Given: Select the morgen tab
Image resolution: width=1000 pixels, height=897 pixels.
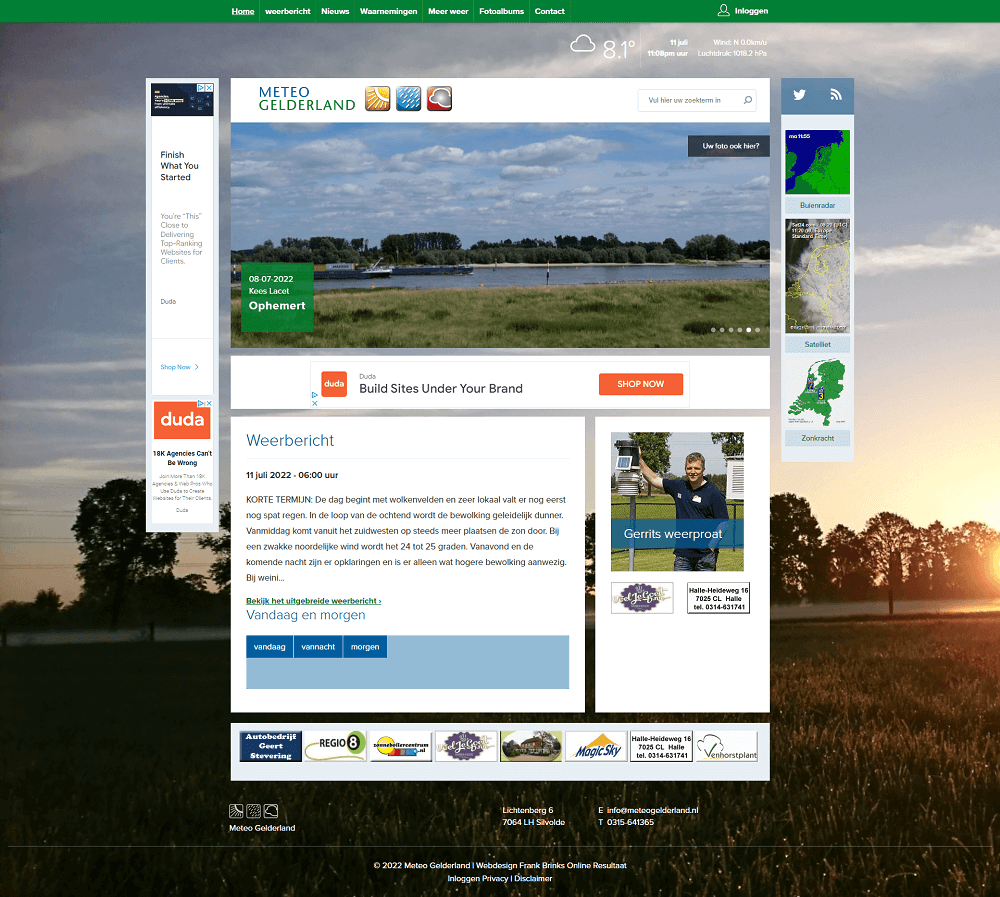Looking at the screenshot, I should pyautogui.click(x=365, y=646).
